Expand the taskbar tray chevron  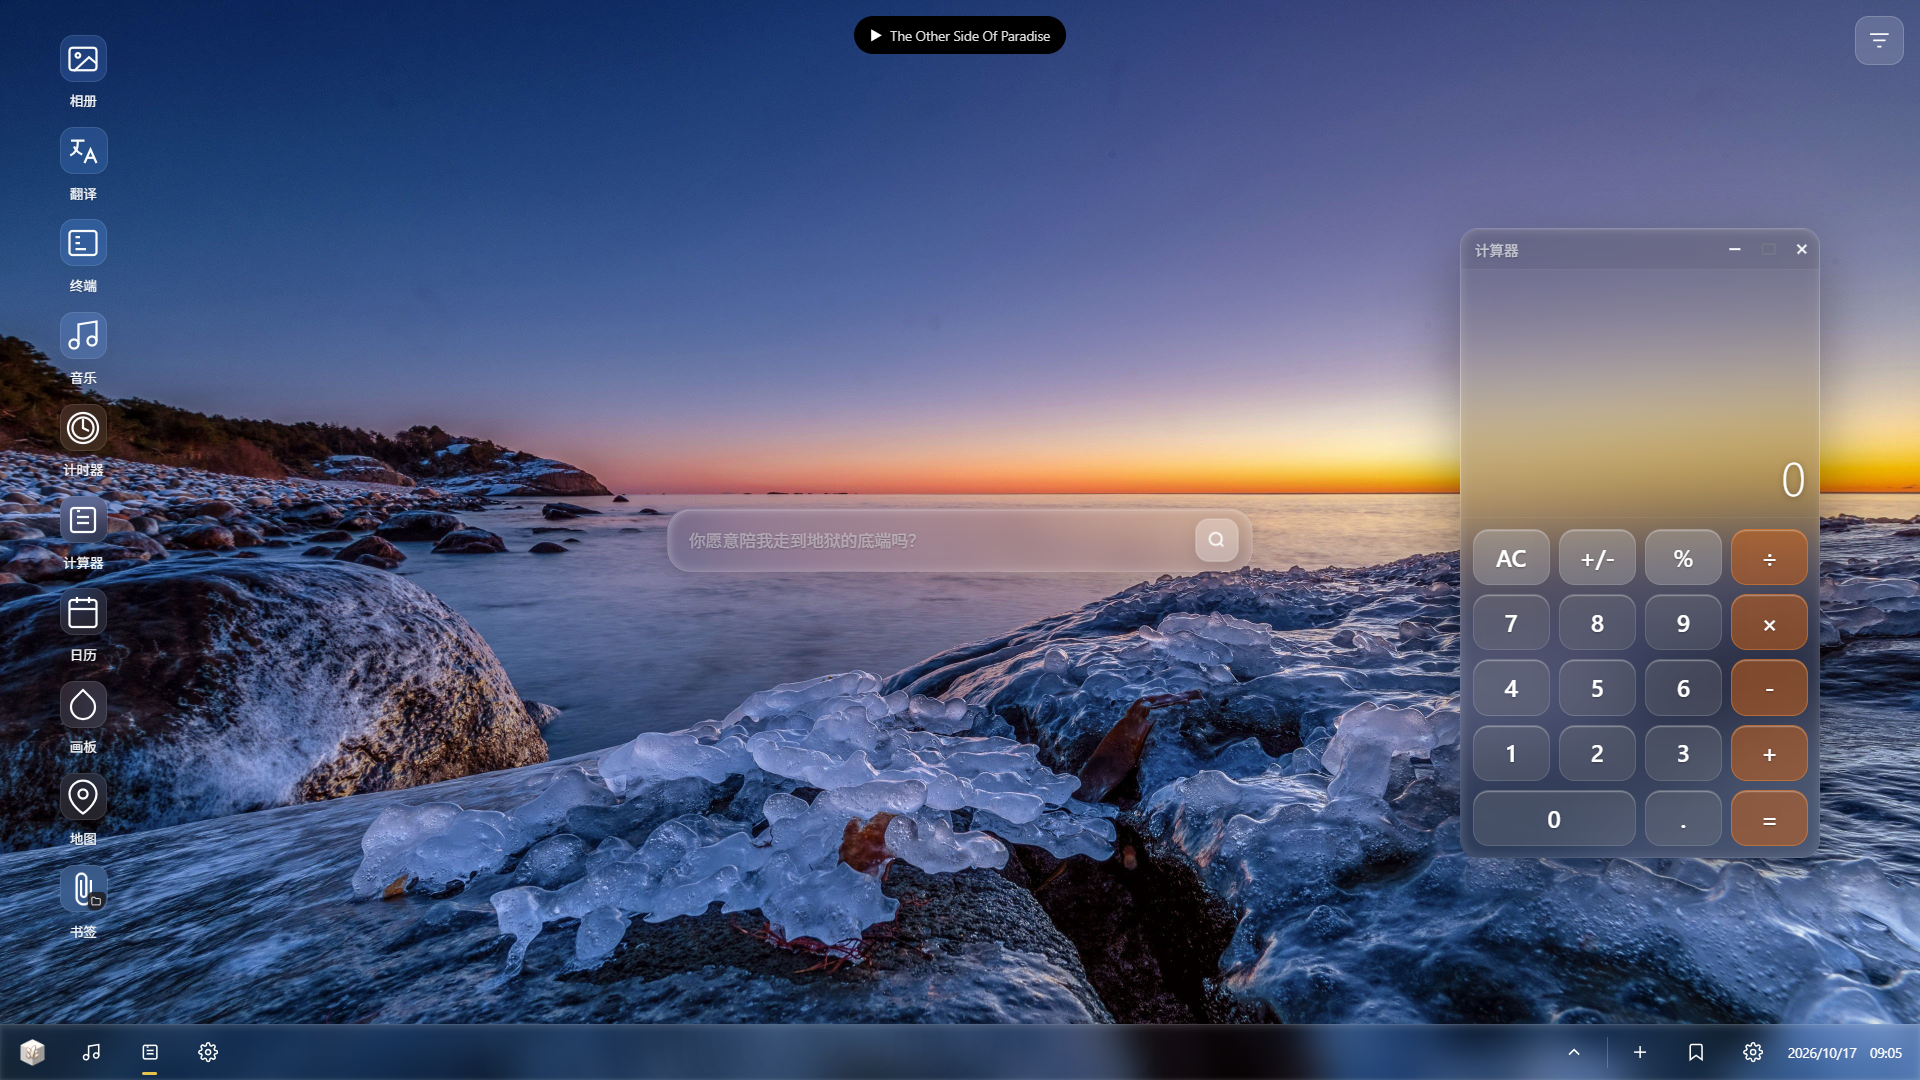coord(1574,1052)
